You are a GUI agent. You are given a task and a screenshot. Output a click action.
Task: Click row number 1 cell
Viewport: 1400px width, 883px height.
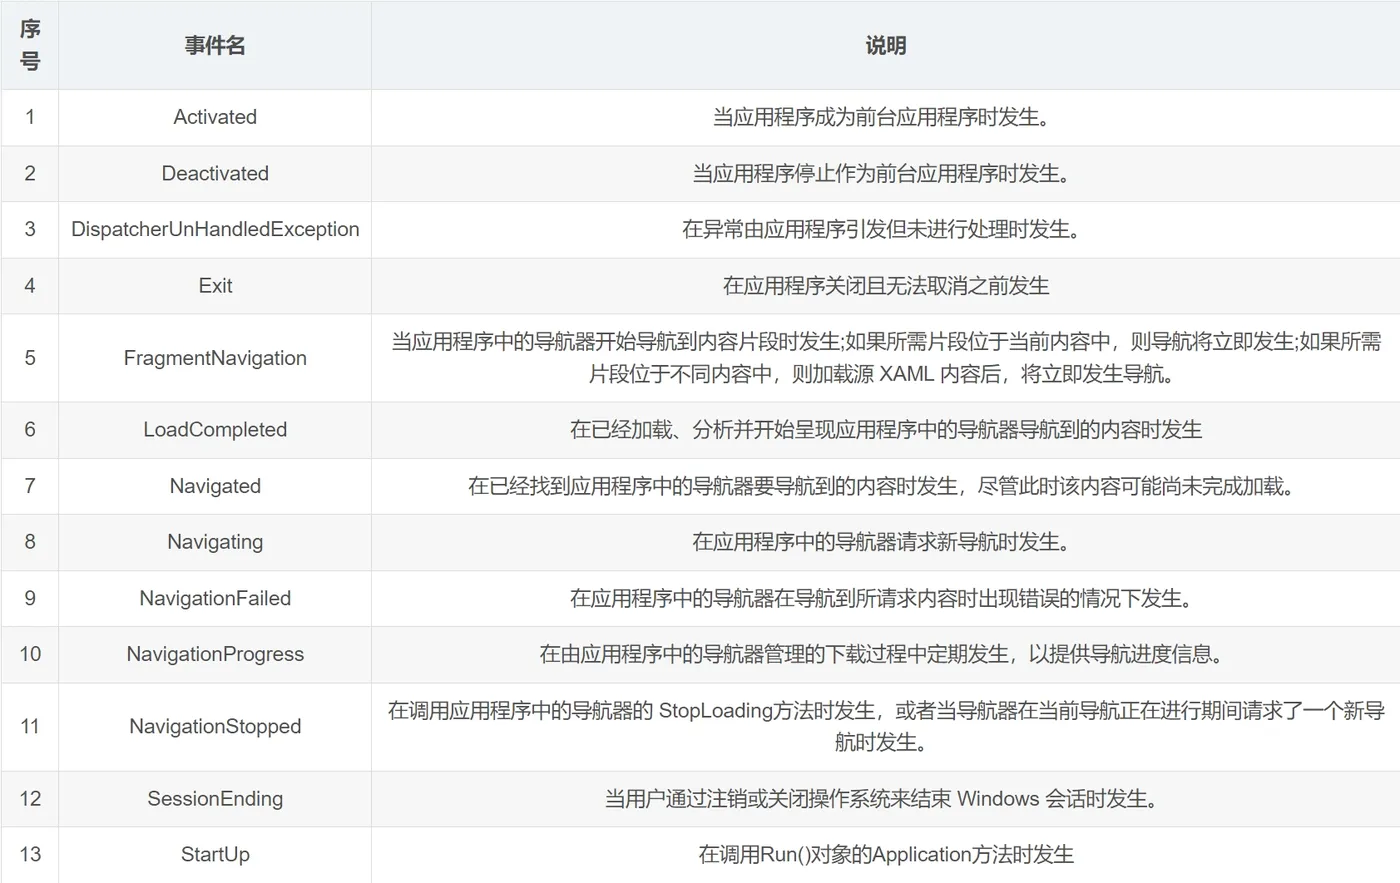point(30,117)
